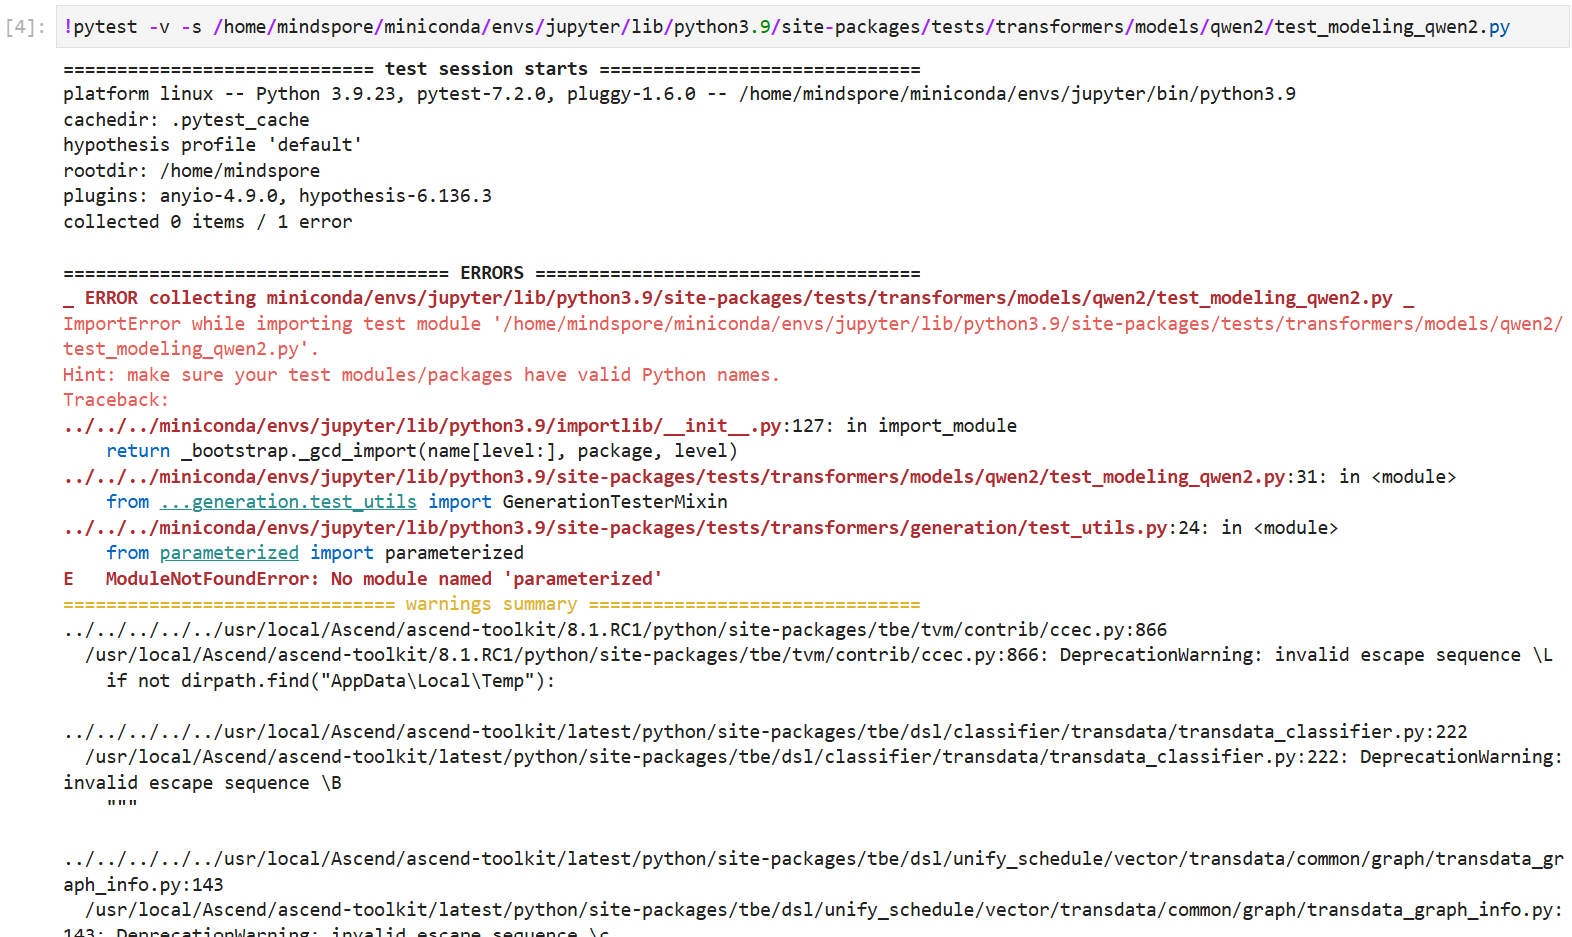The image size is (1572, 937).
Task: Click the ModuleNotFoundError message line
Action: click(x=383, y=579)
